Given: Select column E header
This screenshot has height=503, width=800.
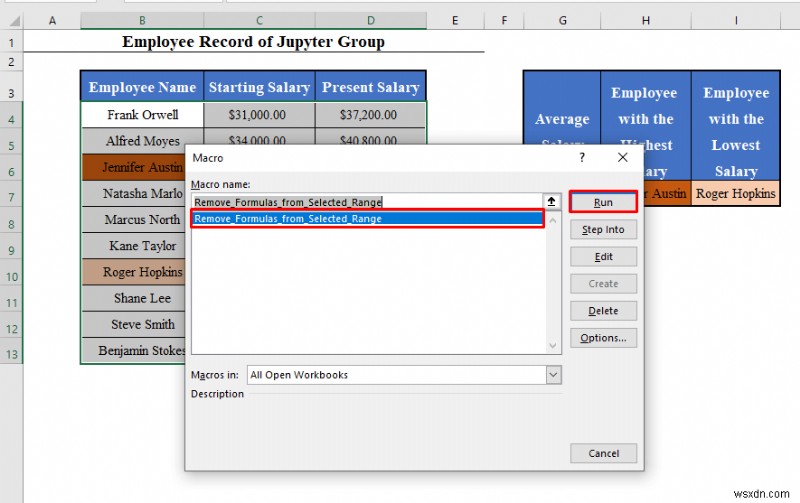Looking at the screenshot, I should pyautogui.click(x=455, y=20).
